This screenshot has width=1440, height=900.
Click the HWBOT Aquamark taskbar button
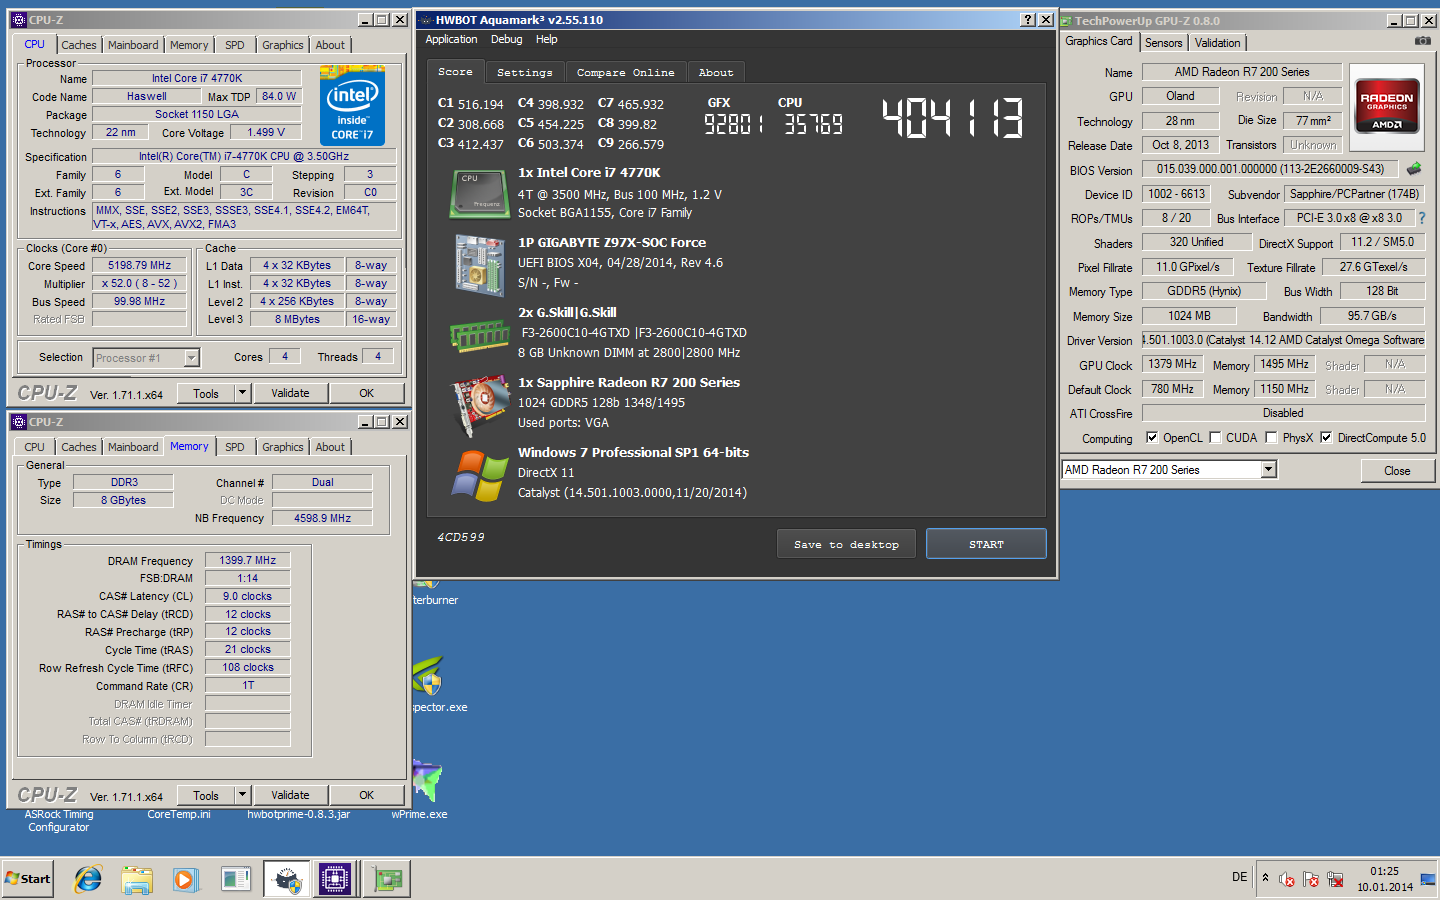tap(287, 879)
